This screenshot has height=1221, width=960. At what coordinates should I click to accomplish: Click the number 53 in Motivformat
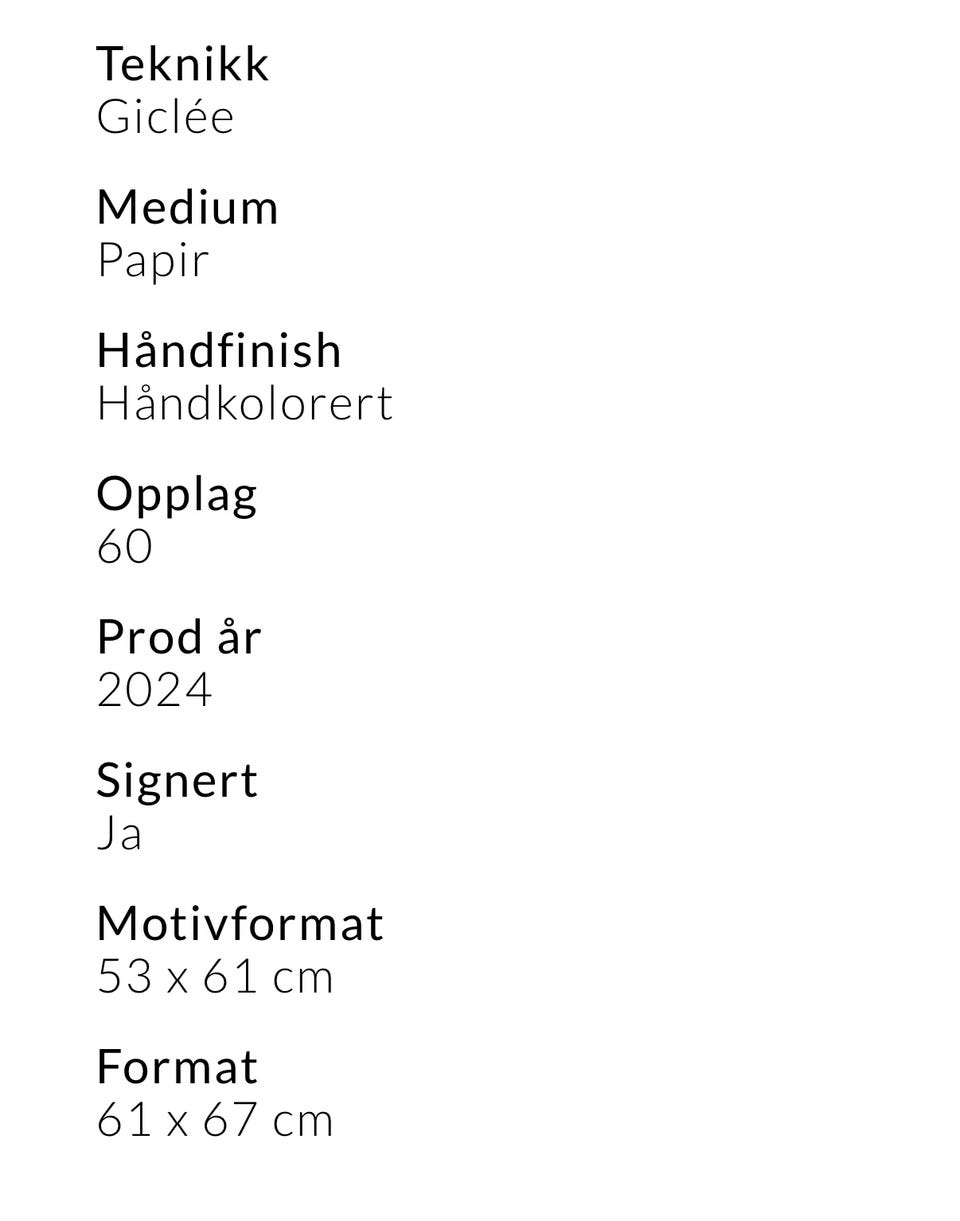(x=124, y=976)
